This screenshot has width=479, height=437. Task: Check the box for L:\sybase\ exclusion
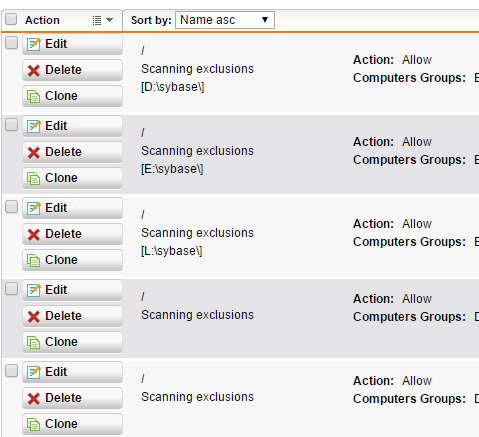[x=11, y=207]
